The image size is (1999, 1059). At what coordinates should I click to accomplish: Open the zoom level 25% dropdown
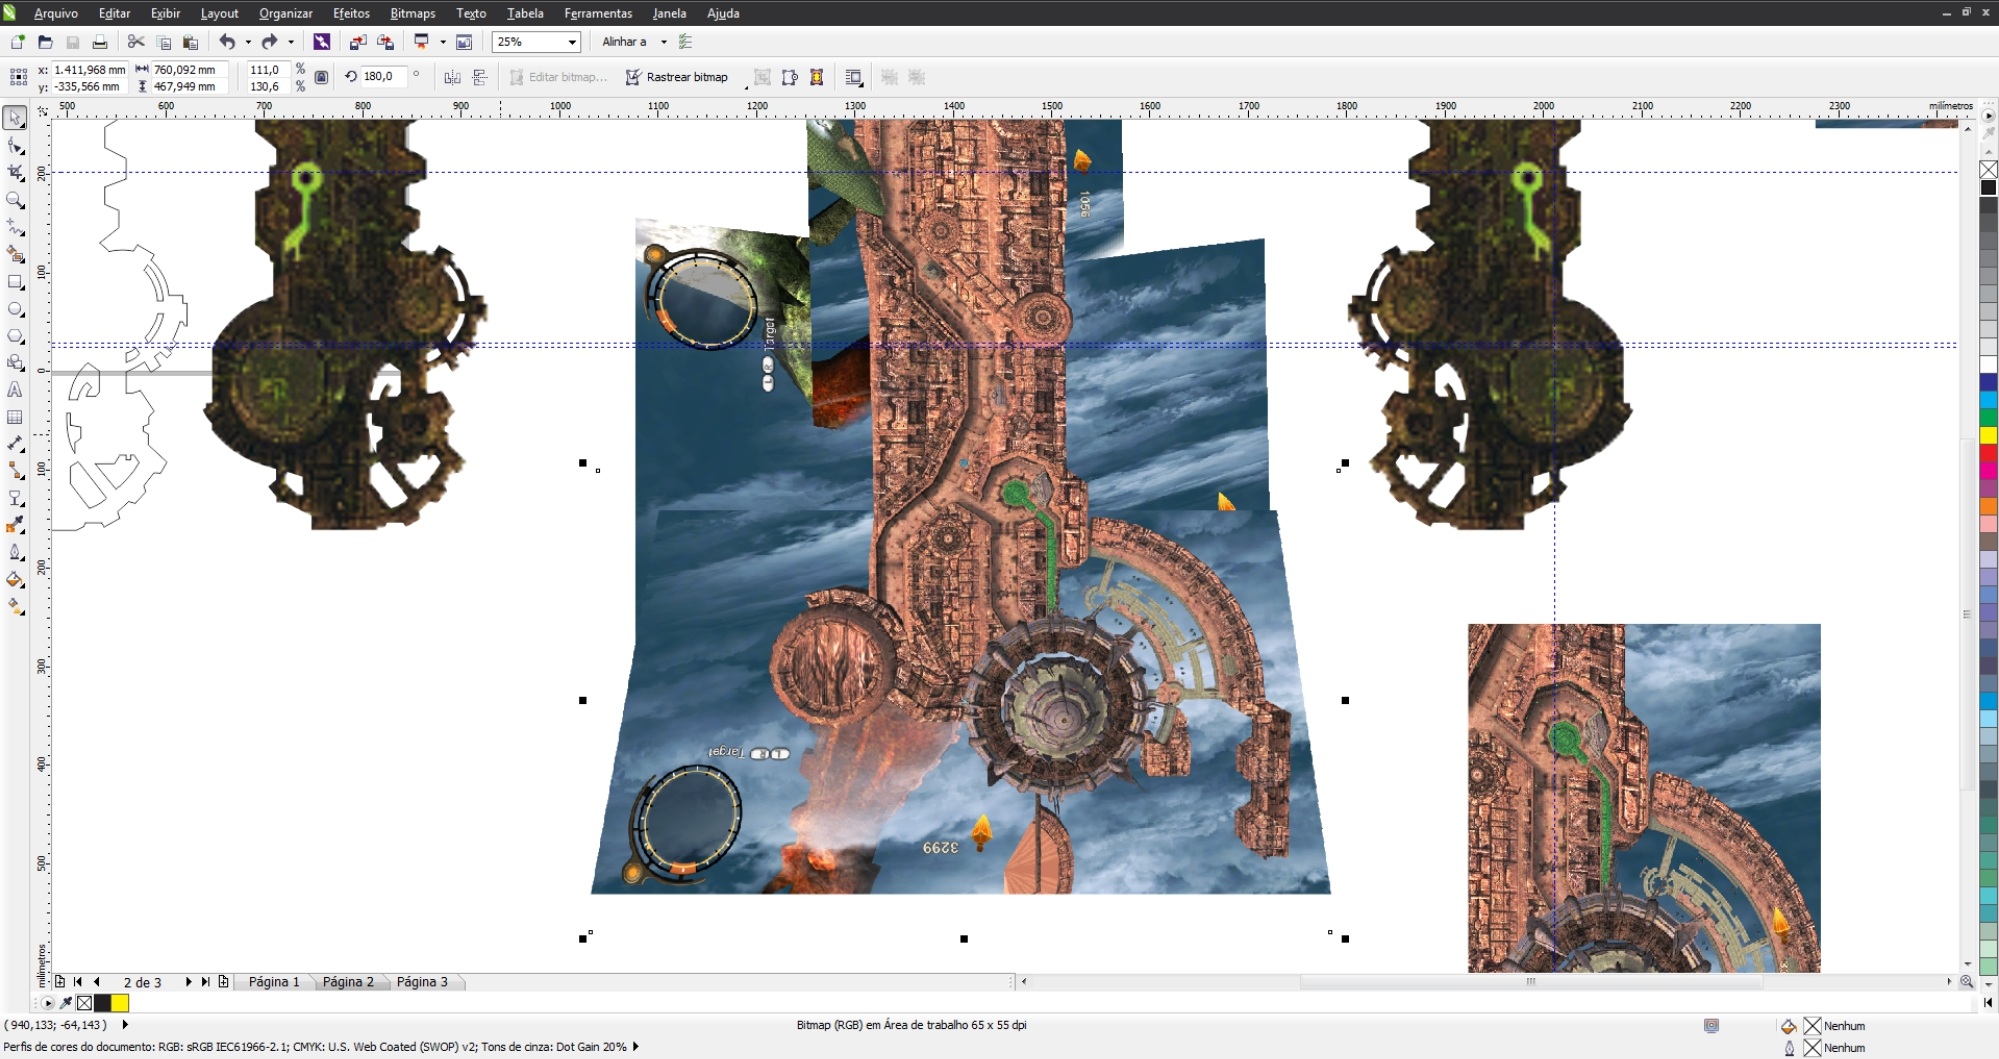point(571,42)
